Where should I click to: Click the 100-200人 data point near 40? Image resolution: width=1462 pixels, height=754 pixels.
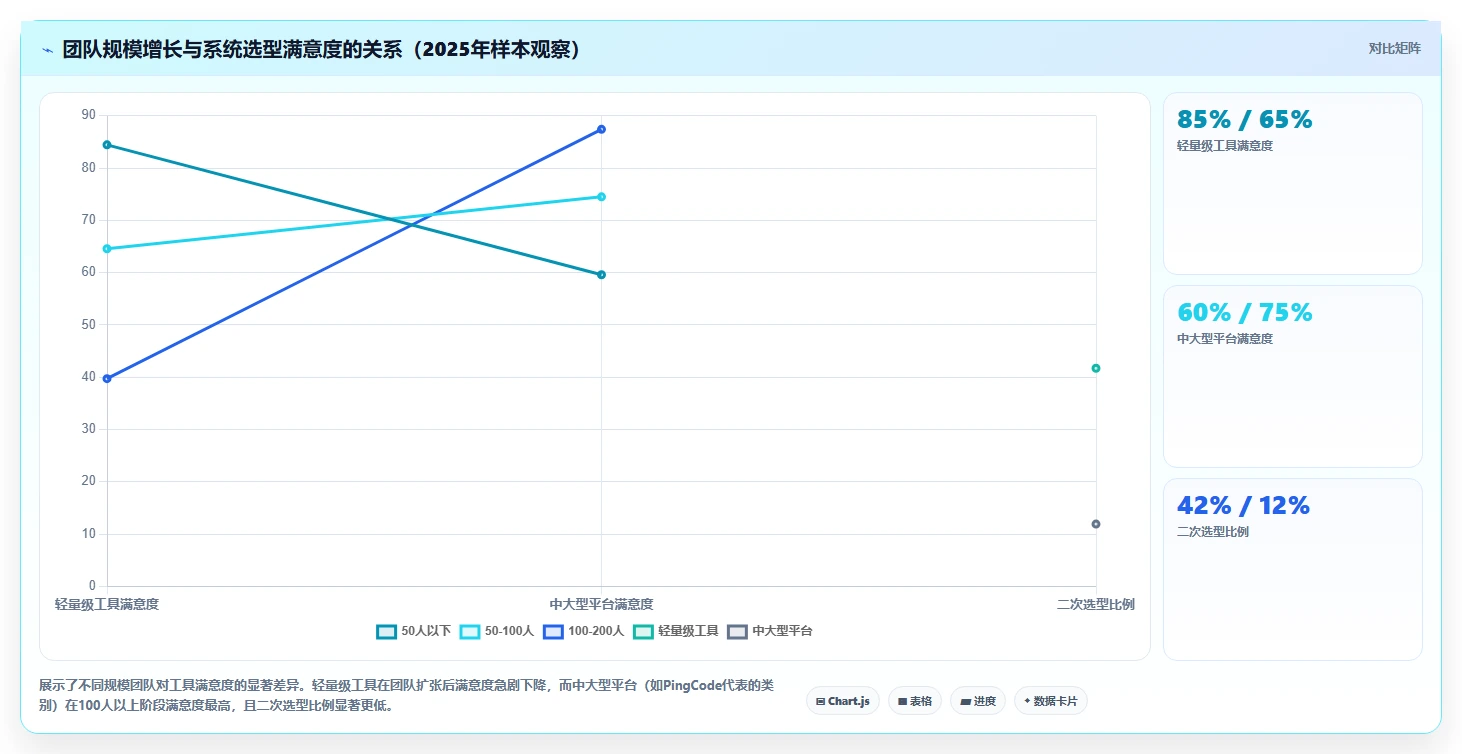click(107, 379)
